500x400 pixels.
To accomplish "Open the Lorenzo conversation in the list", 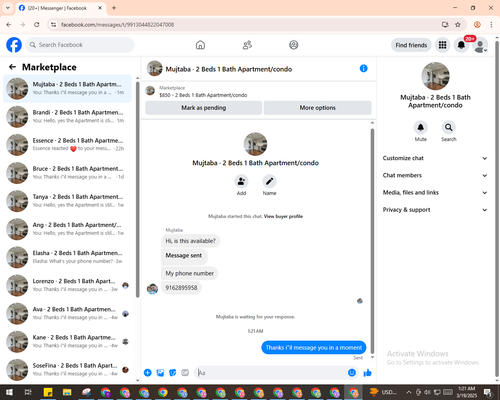I will coord(68,285).
